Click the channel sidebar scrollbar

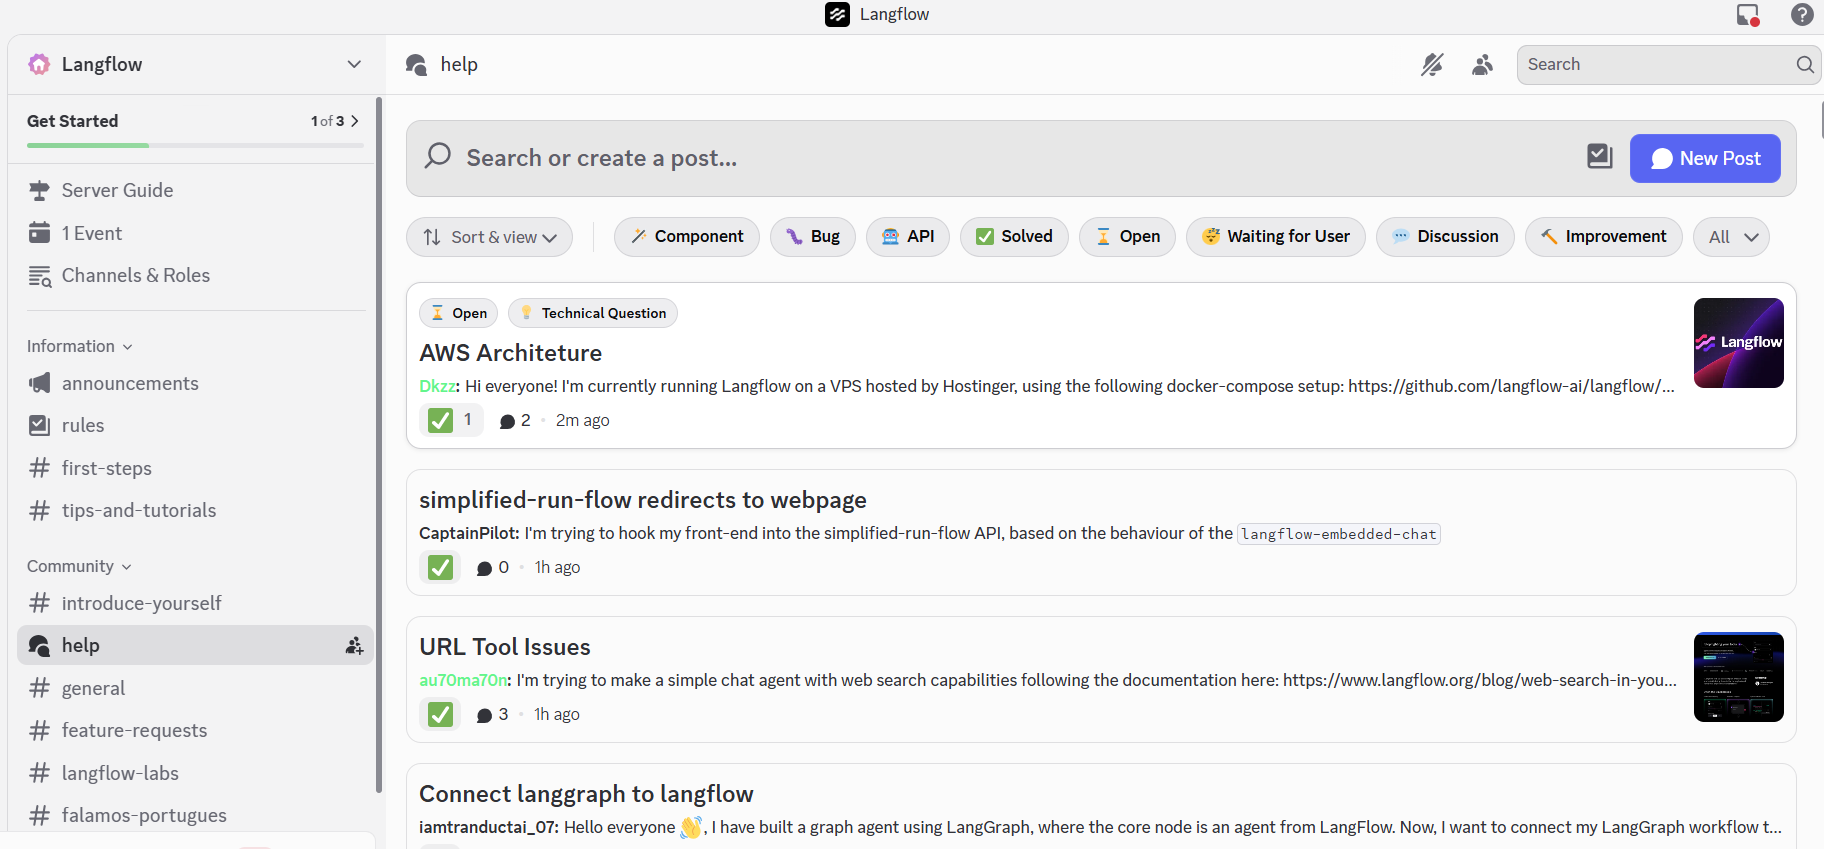379,445
